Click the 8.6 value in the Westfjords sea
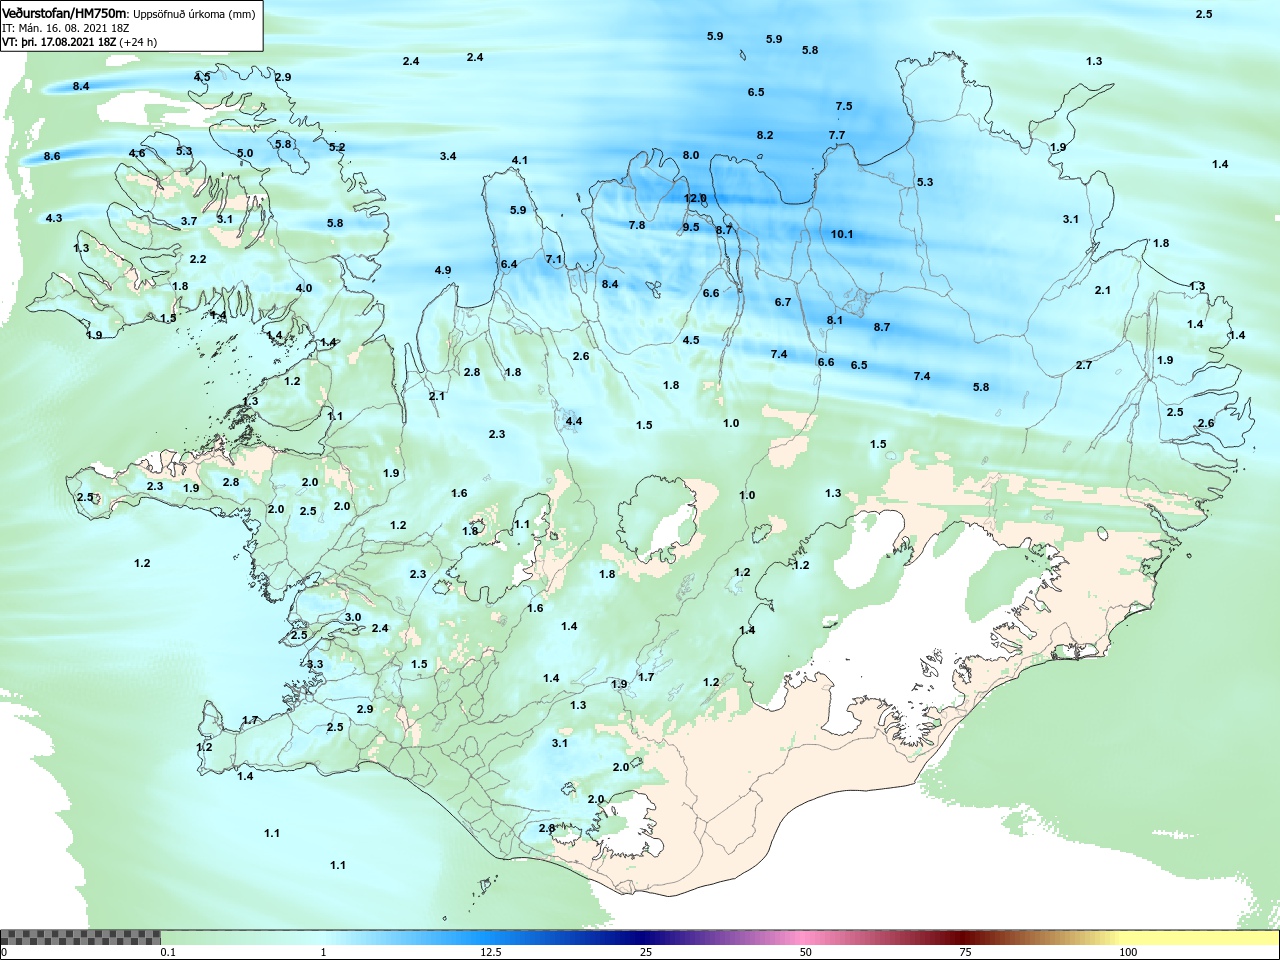The width and height of the screenshot is (1280, 960). coord(52,156)
